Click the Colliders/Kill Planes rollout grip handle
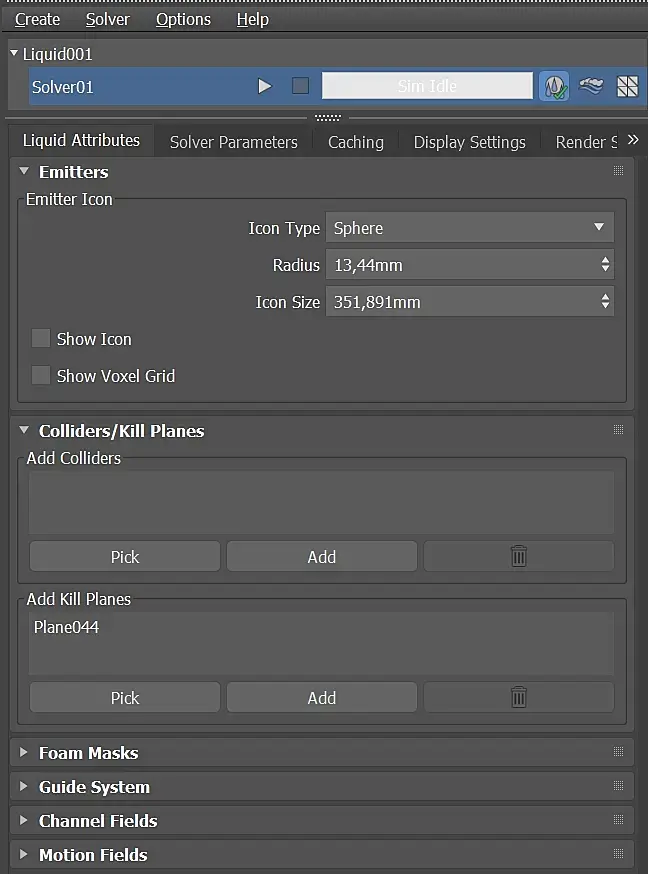The width and height of the screenshot is (648, 874). [x=618, y=429]
